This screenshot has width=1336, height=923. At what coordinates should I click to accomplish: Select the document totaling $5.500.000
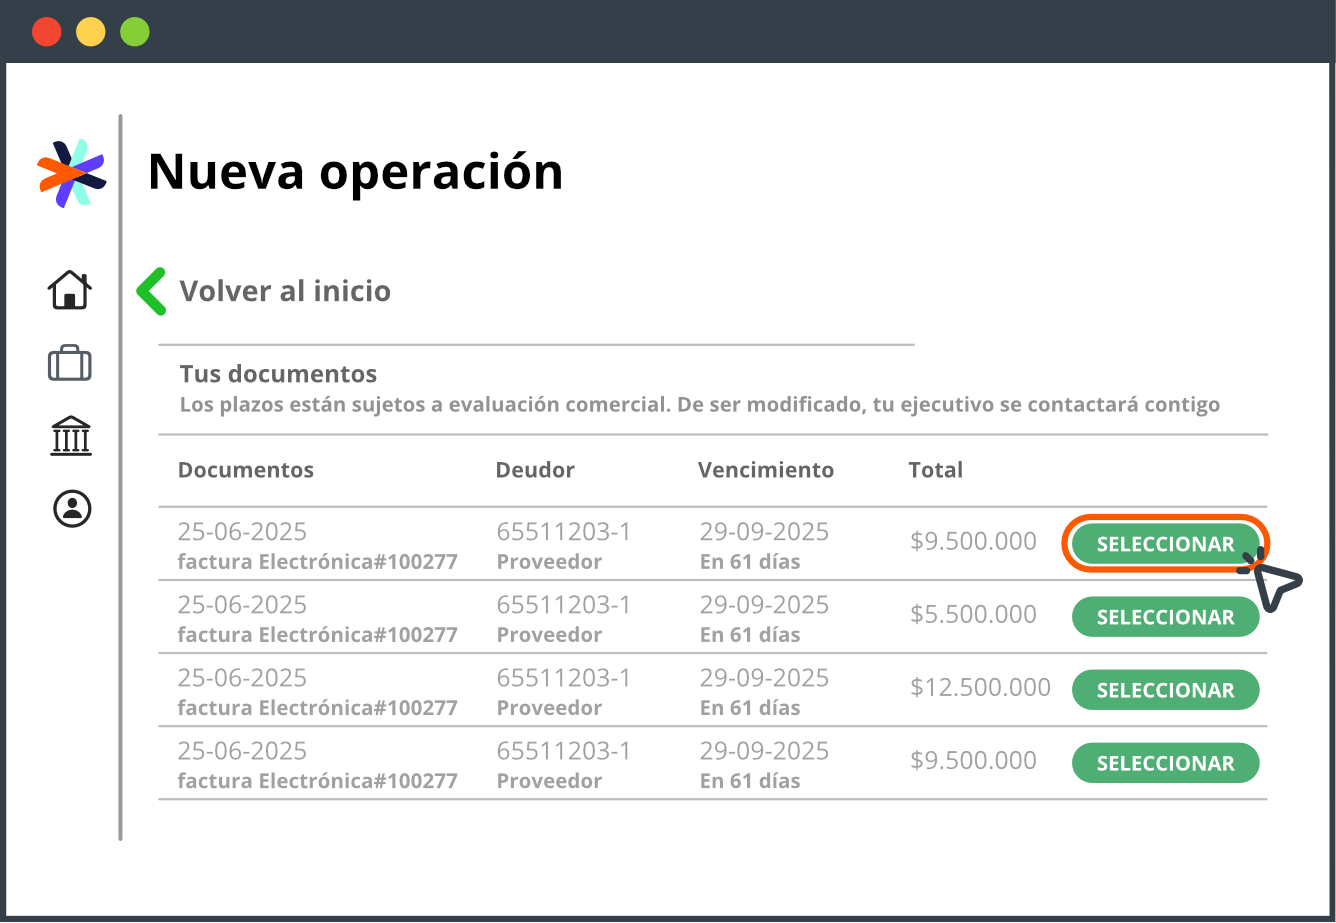point(1165,617)
